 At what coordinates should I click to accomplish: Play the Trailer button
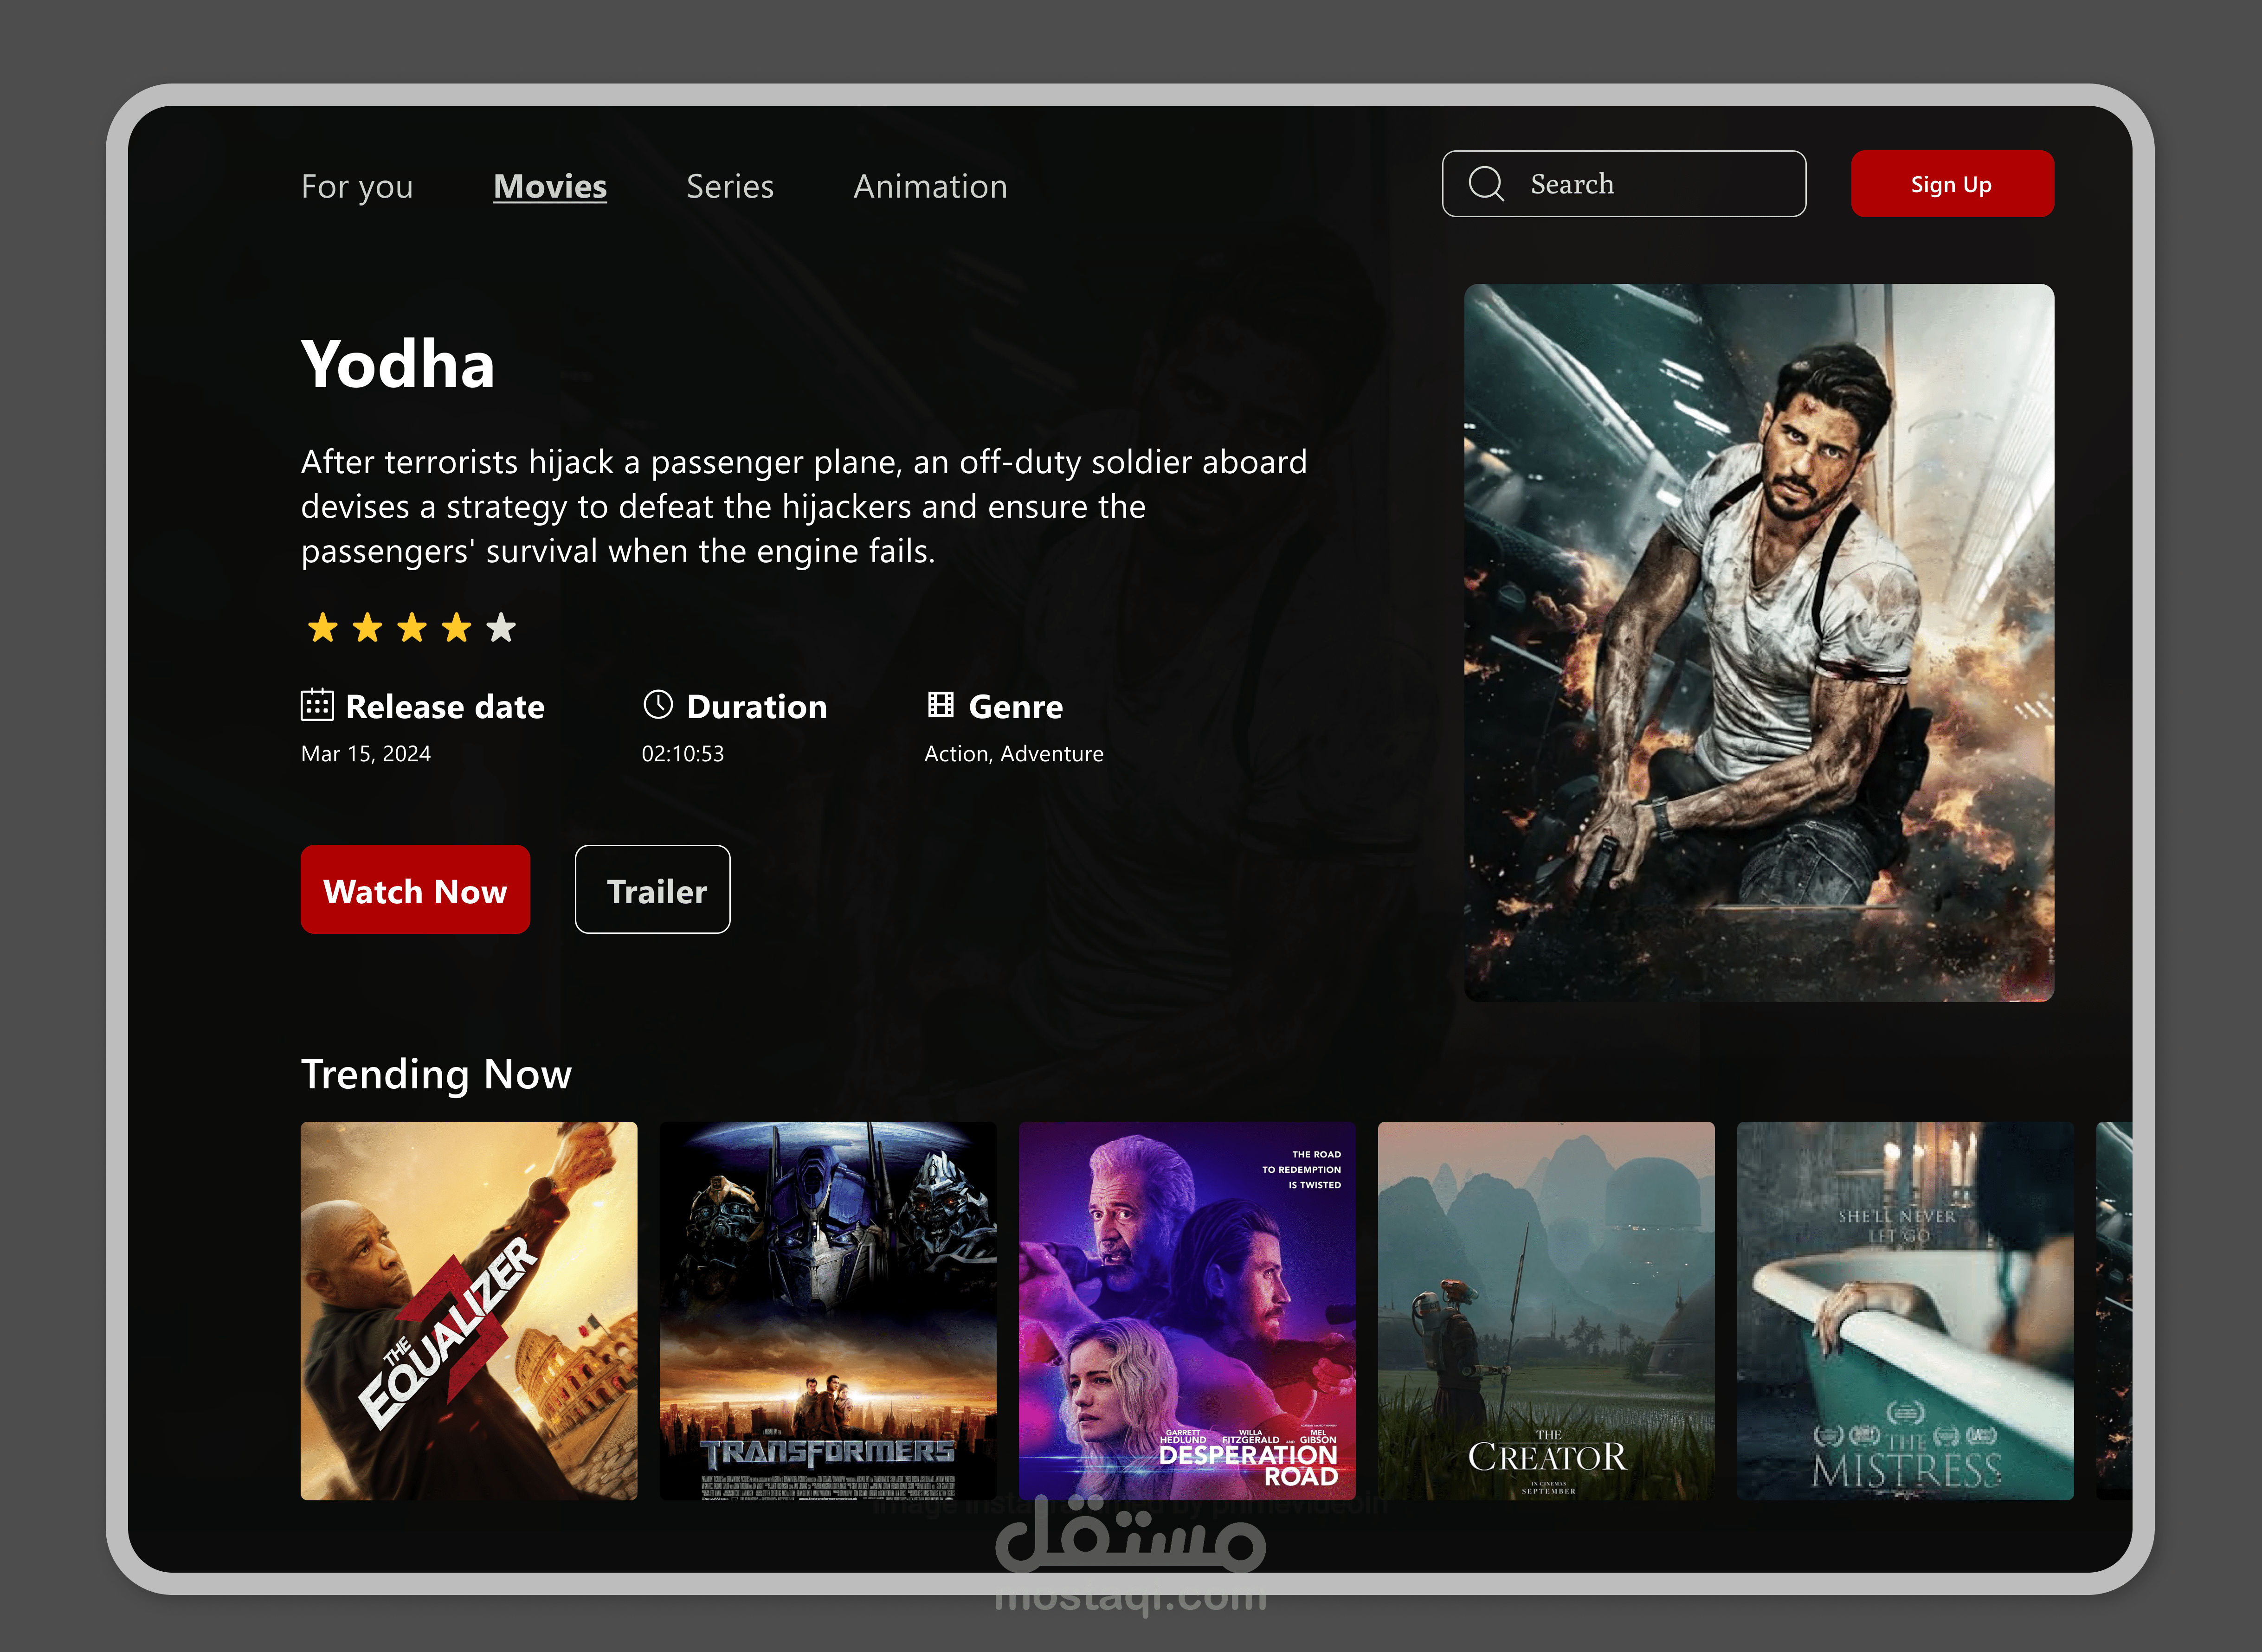653,890
